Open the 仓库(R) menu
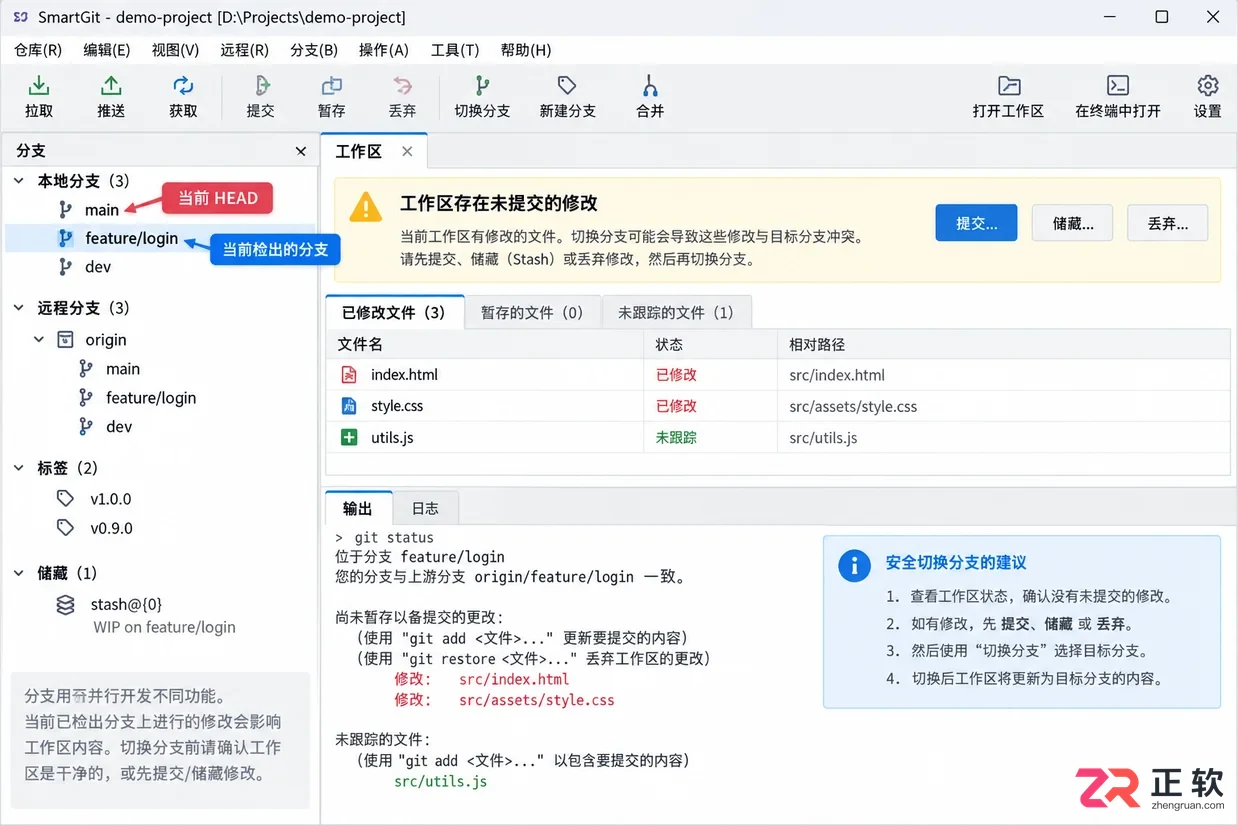The height and width of the screenshot is (825, 1238). coord(38,50)
